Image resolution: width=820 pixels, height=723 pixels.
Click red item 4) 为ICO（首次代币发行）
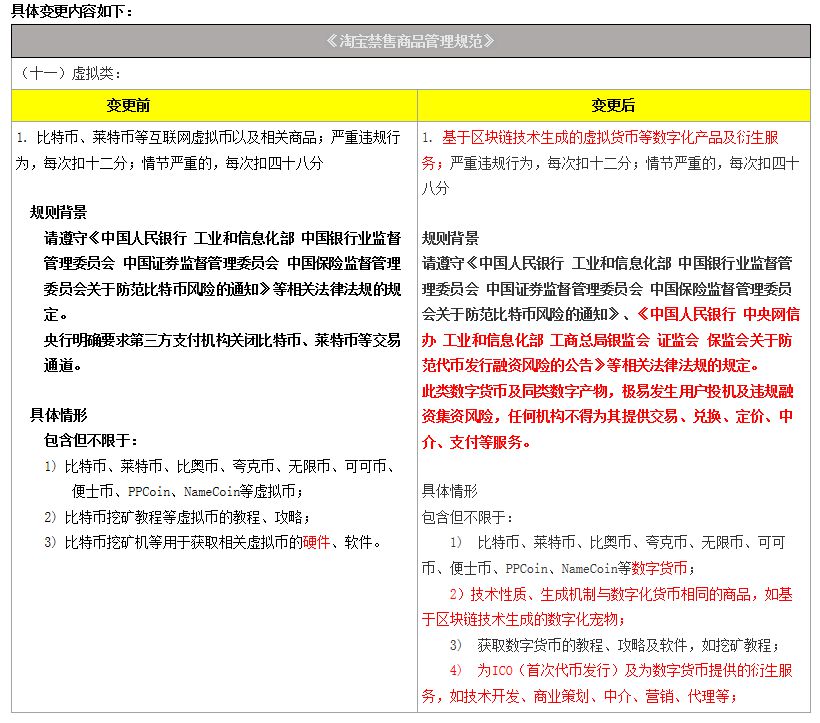(x=535, y=671)
